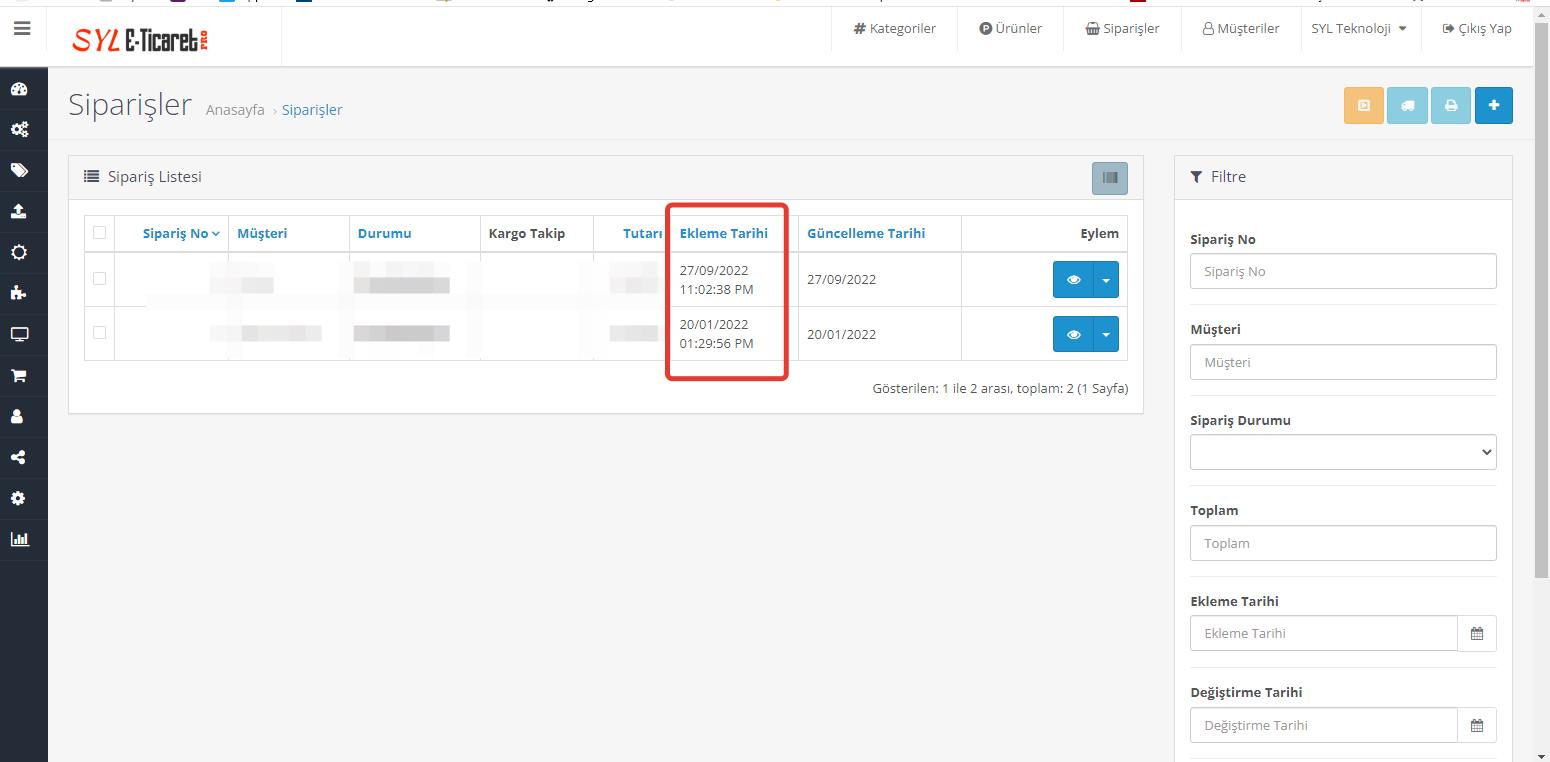Go to Ürünler in the top navigation

tap(1010, 29)
